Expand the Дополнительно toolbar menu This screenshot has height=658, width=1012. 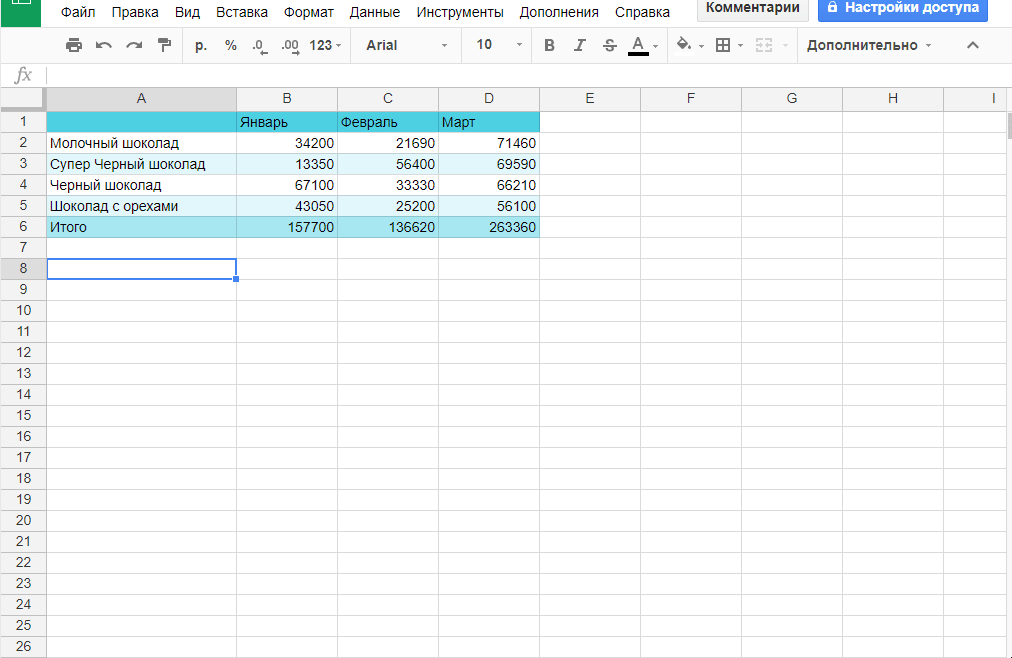point(868,45)
